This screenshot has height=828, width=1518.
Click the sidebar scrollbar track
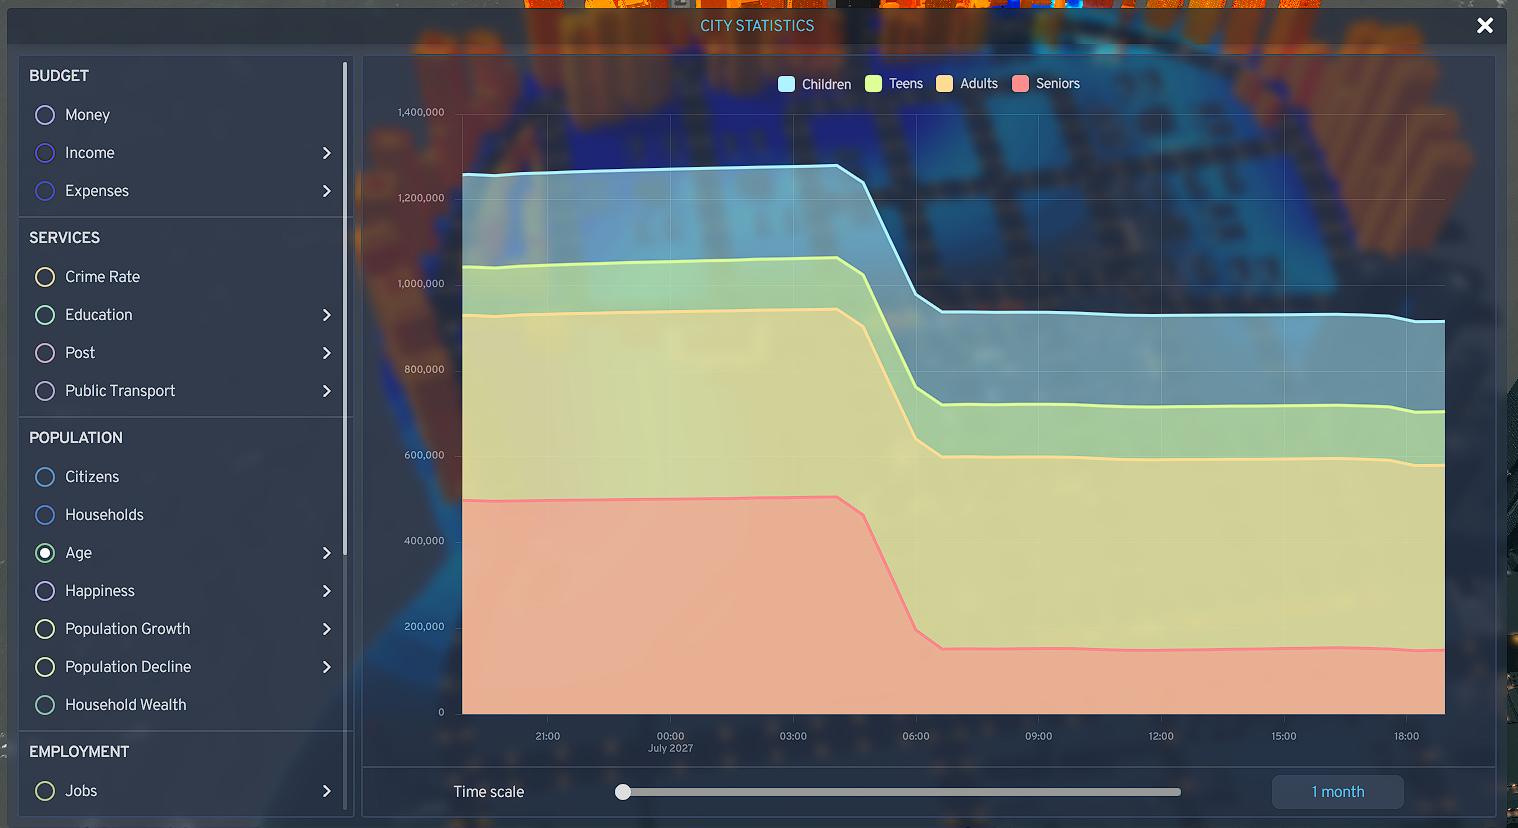pyautogui.click(x=345, y=400)
